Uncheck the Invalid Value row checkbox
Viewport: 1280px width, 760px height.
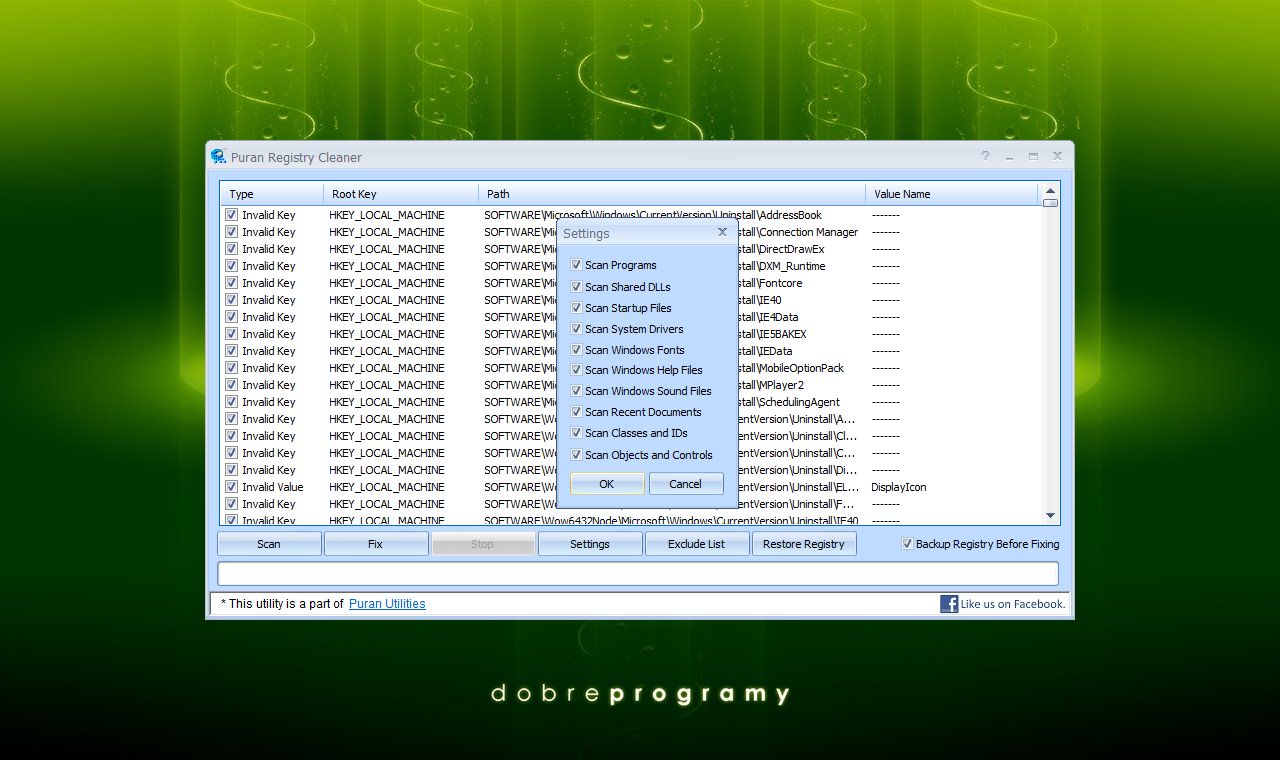(231, 487)
